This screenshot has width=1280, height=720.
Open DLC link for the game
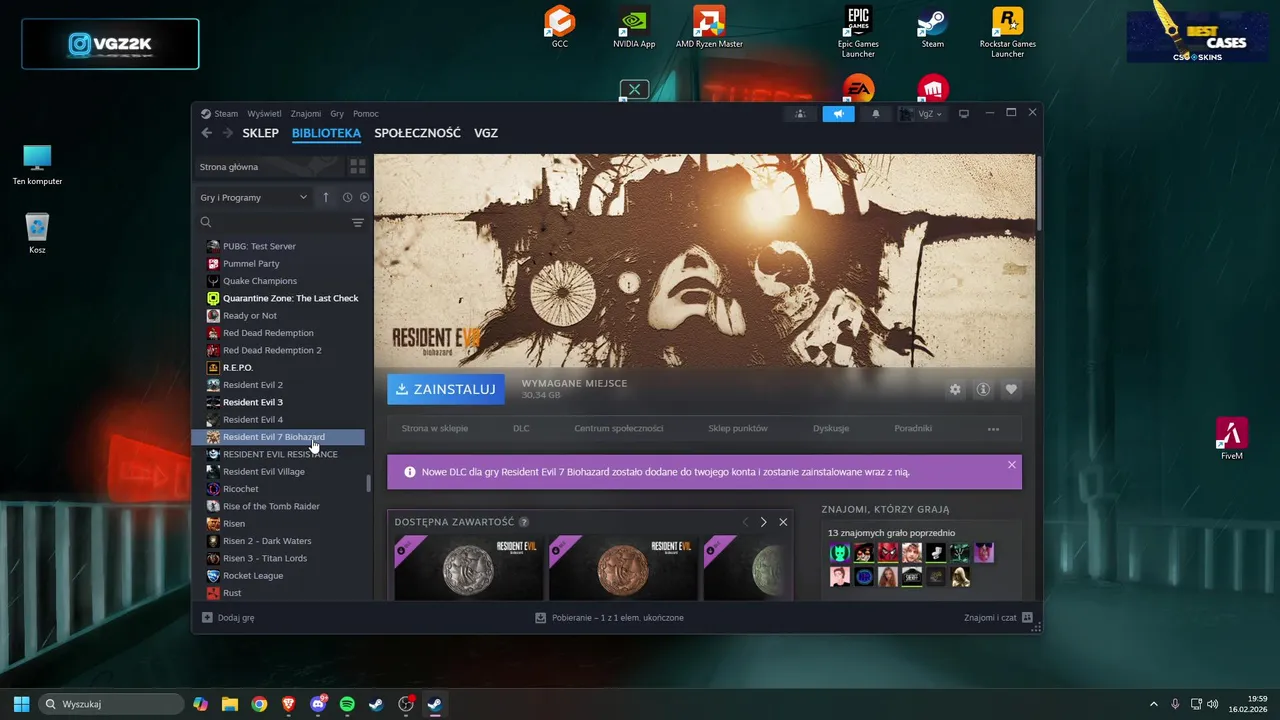[521, 429]
